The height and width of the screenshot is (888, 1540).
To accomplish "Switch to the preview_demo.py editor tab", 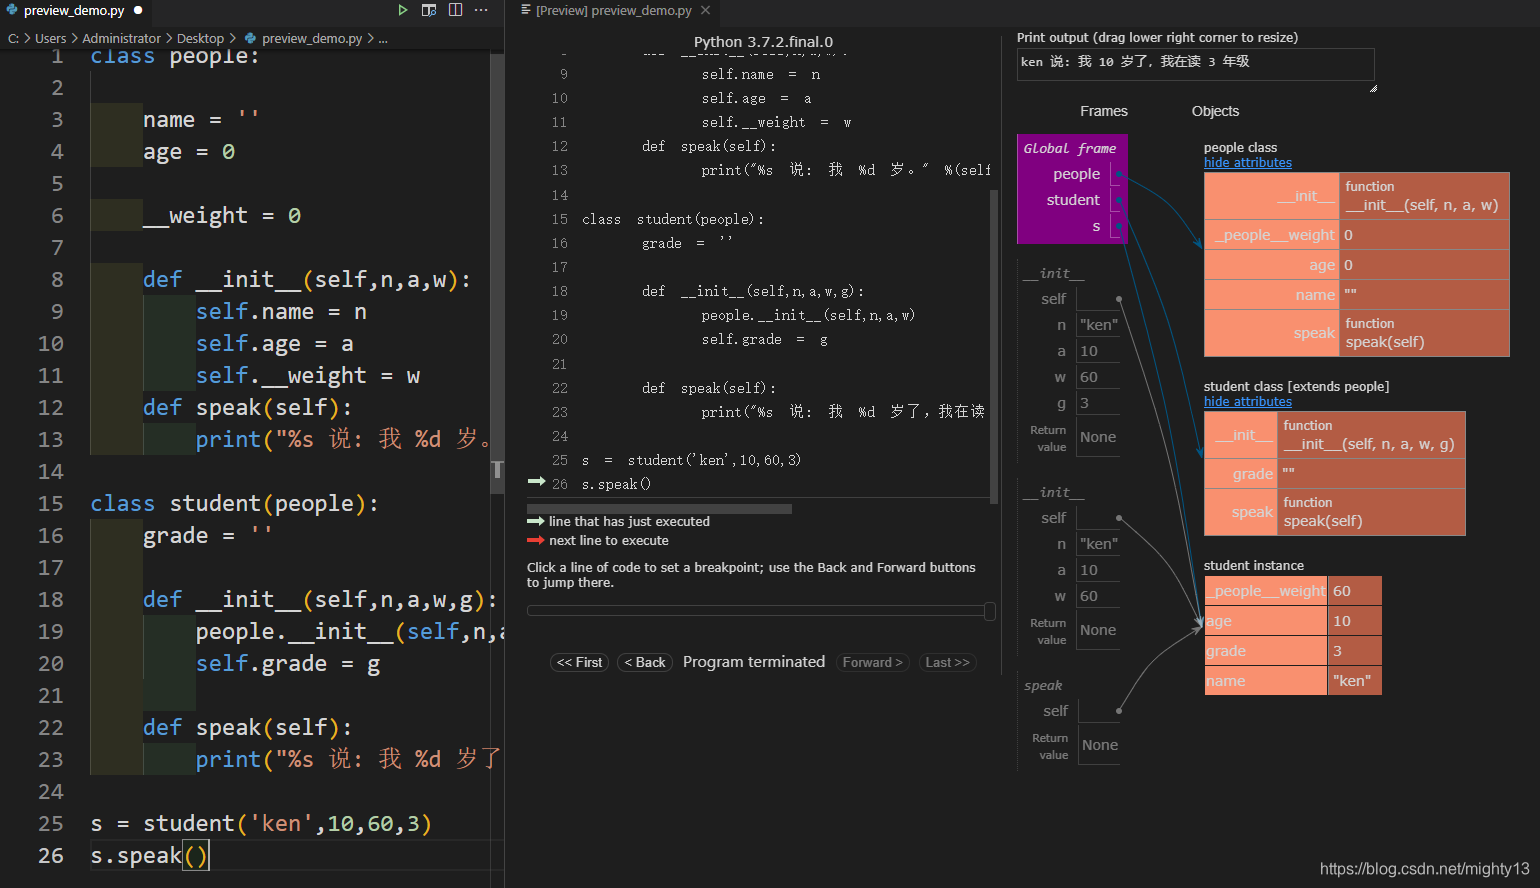I will tap(74, 10).
